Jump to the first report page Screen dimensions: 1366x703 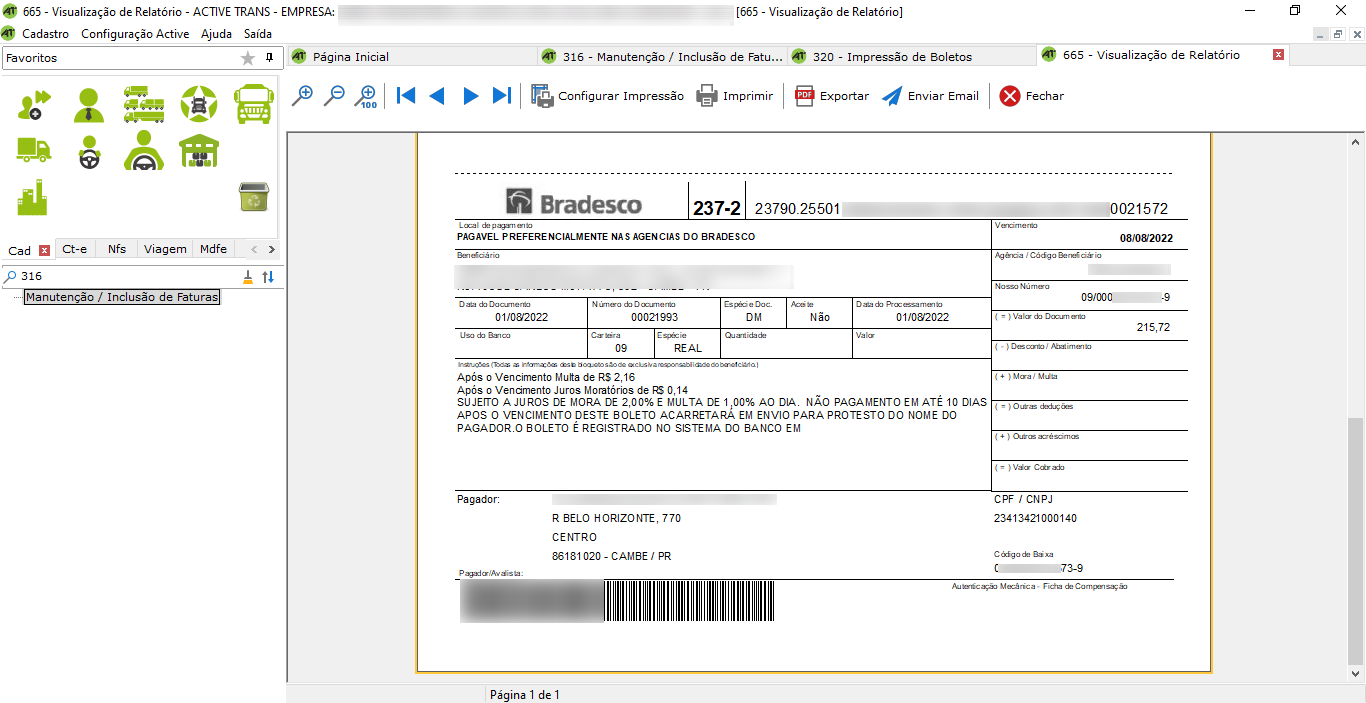click(x=406, y=96)
